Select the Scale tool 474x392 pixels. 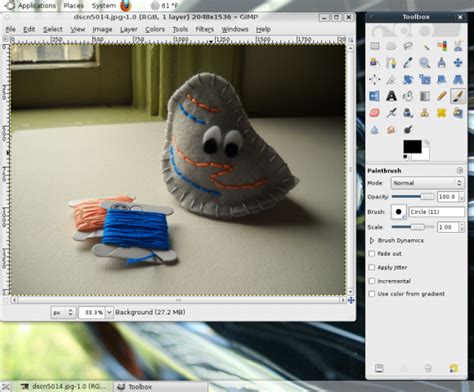tap(425, 79)
